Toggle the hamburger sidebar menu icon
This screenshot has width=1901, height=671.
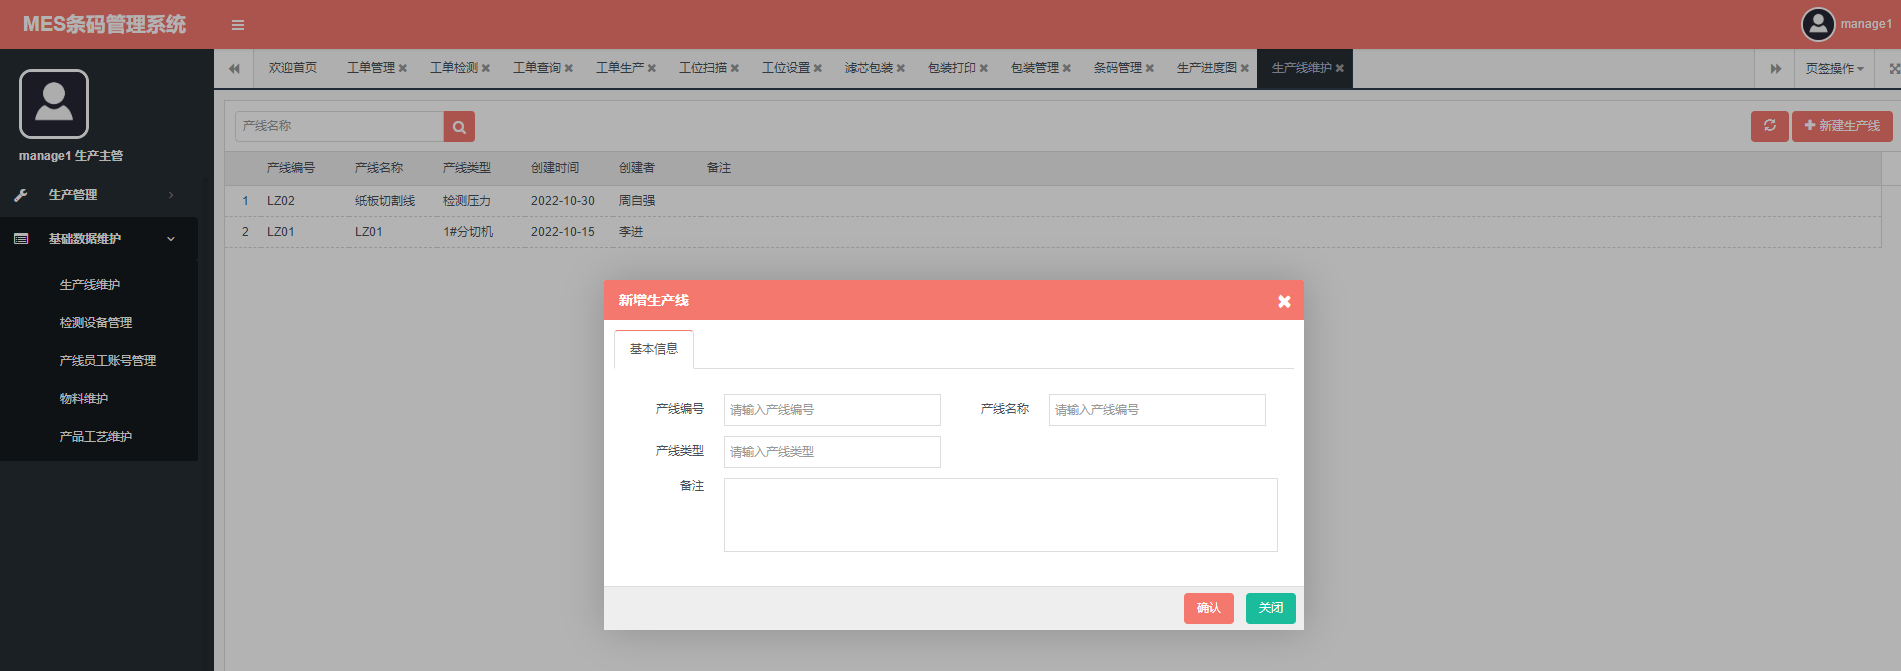point(238,25)
